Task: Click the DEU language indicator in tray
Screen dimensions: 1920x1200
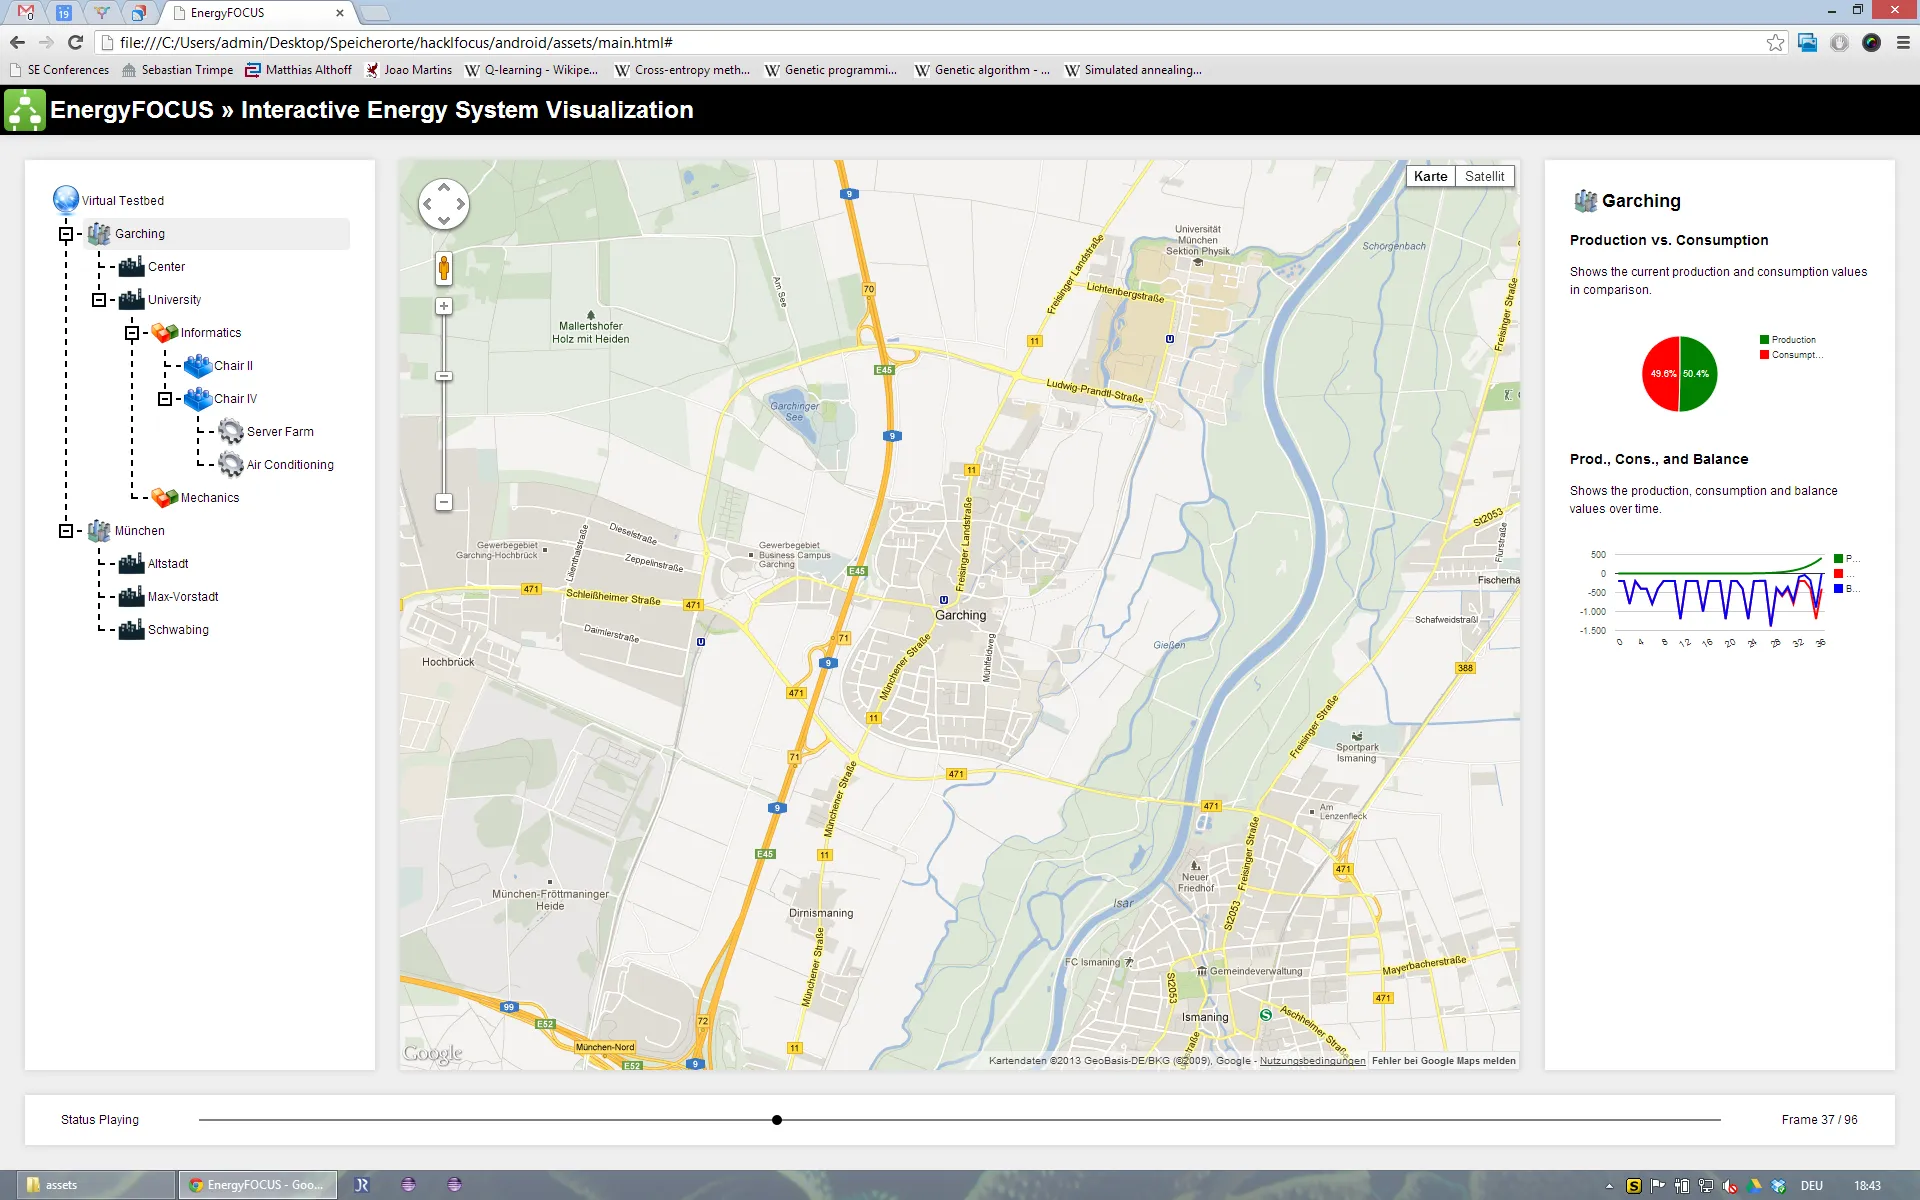Action: (1812, 1186)
